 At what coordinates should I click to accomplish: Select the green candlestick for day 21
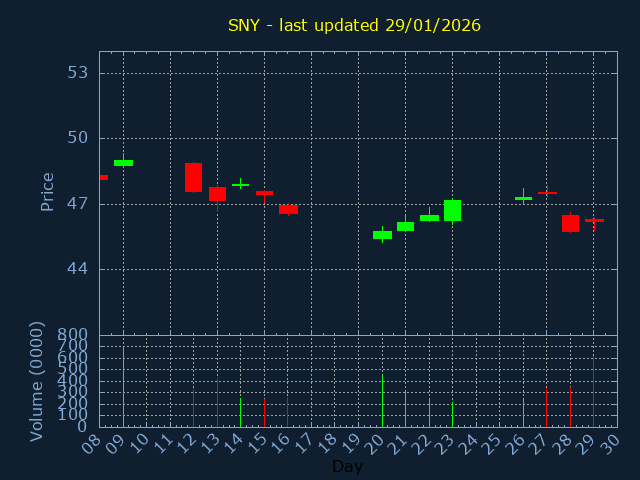[405, 226]
